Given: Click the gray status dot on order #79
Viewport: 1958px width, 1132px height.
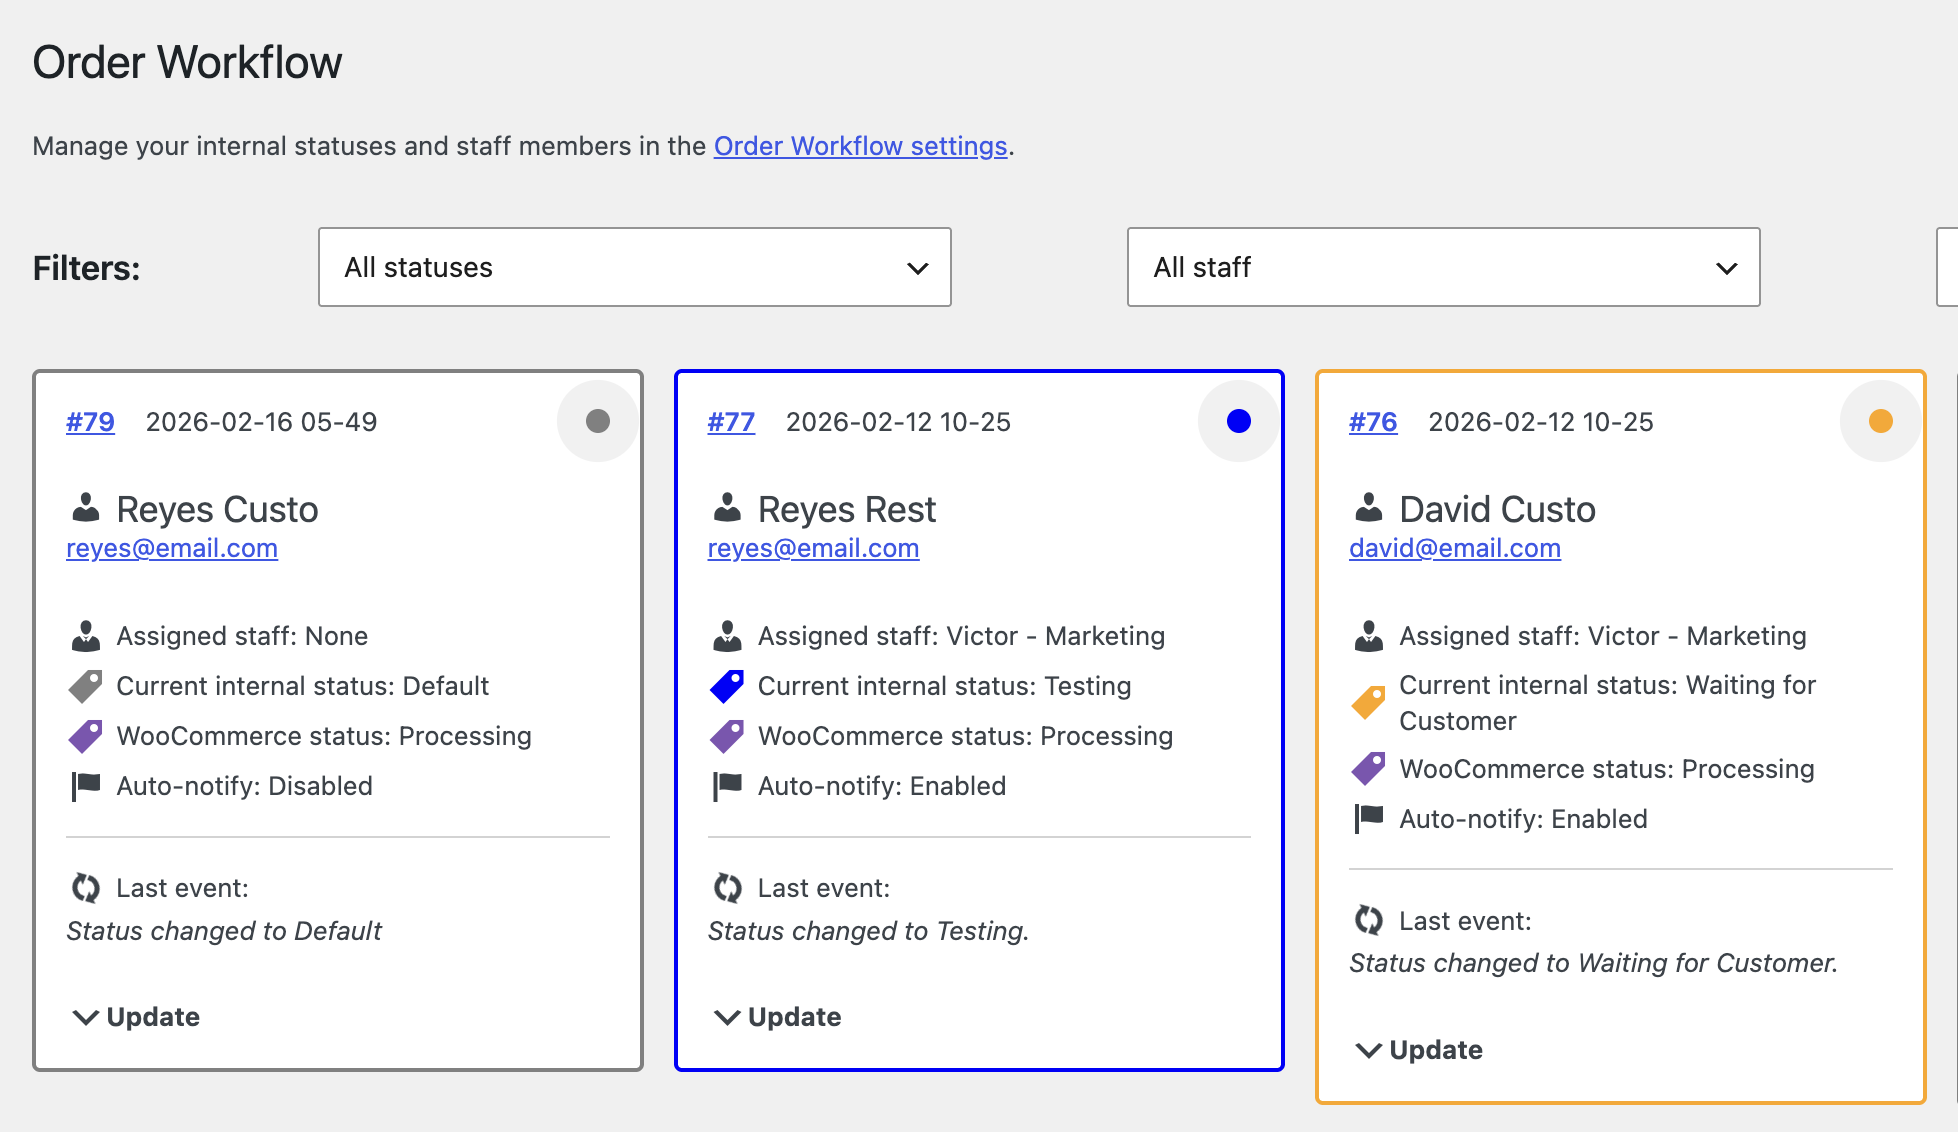Looking at the screenshot, I should 598,421.
